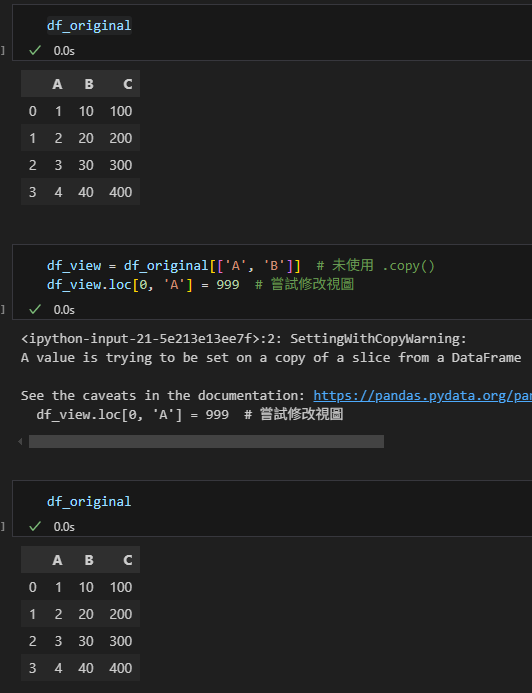The image size is (532, 693).
Task: Click the comment '# 未使用 .copy()'
Action: 376,266
